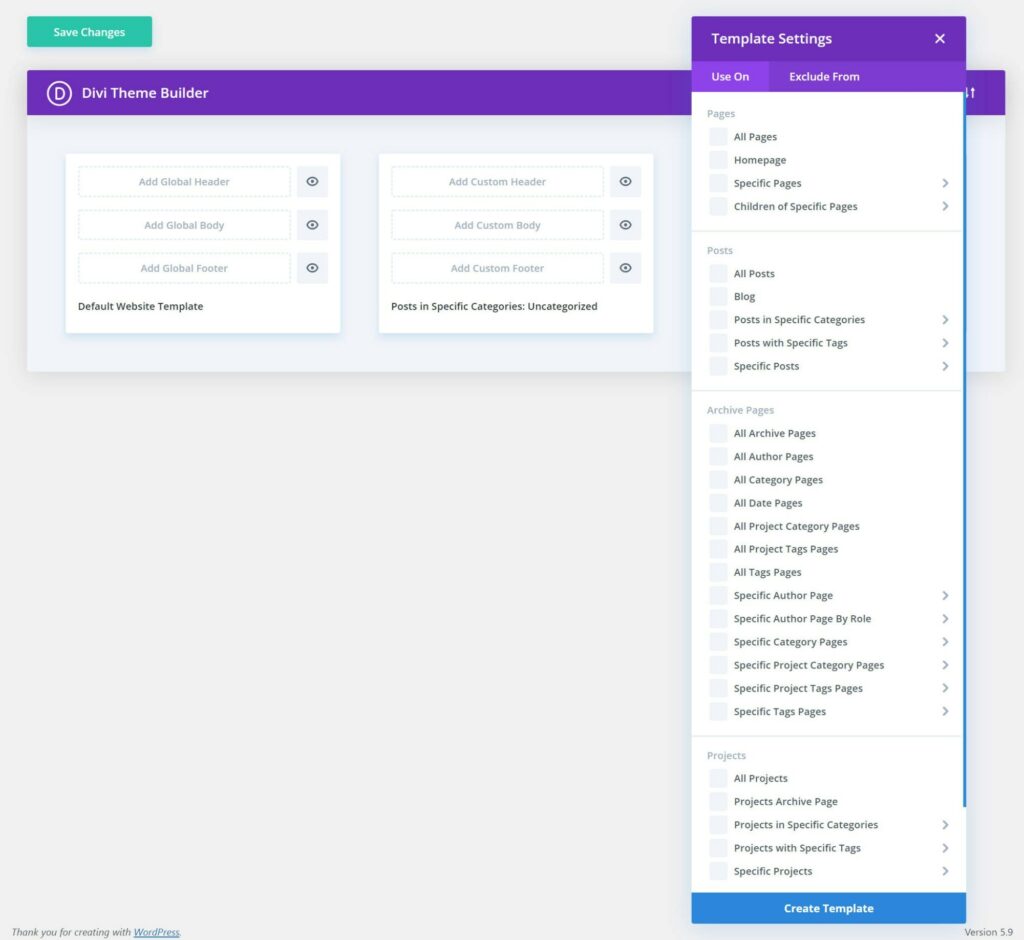
Task: Expand Projects in Specific Categories chevron
Action: 945,825
